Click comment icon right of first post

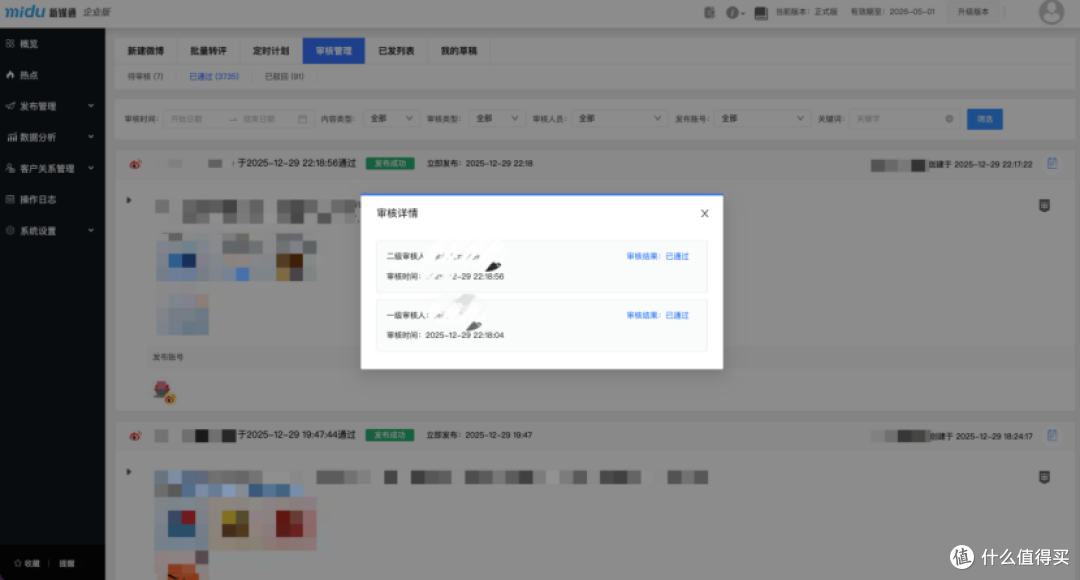click(x=1044, y=205)
